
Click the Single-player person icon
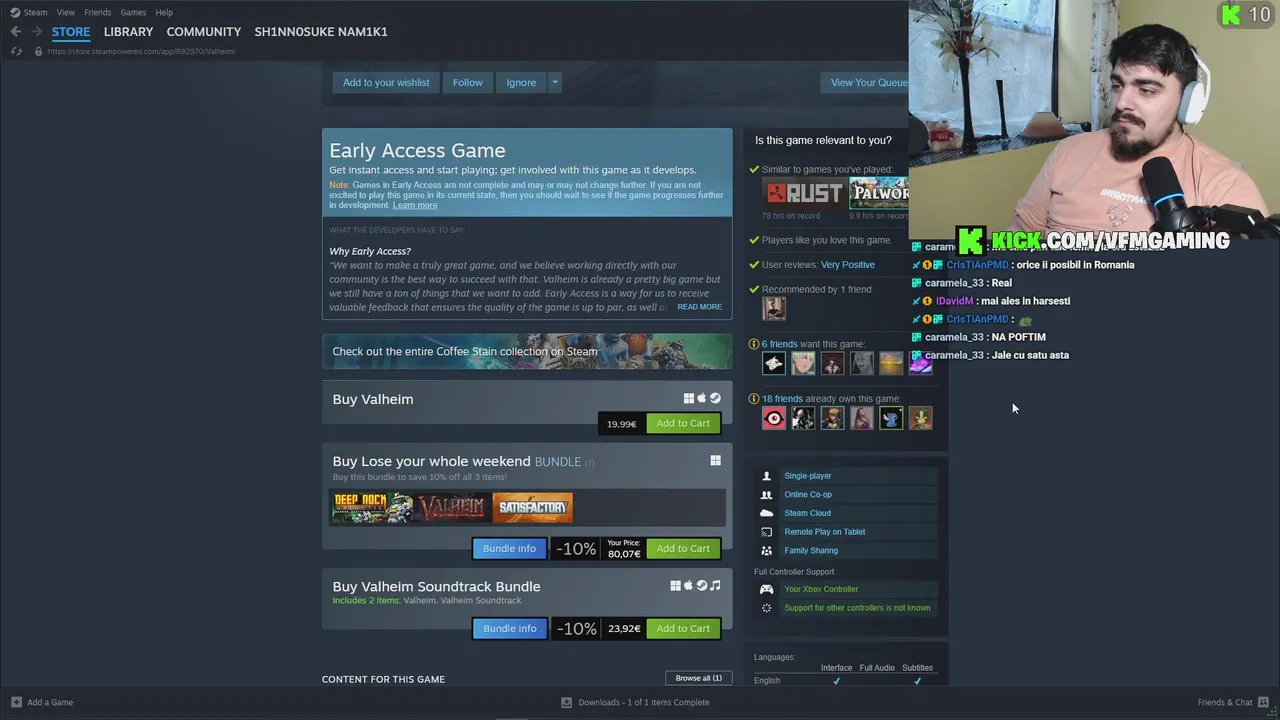(767, 476)
